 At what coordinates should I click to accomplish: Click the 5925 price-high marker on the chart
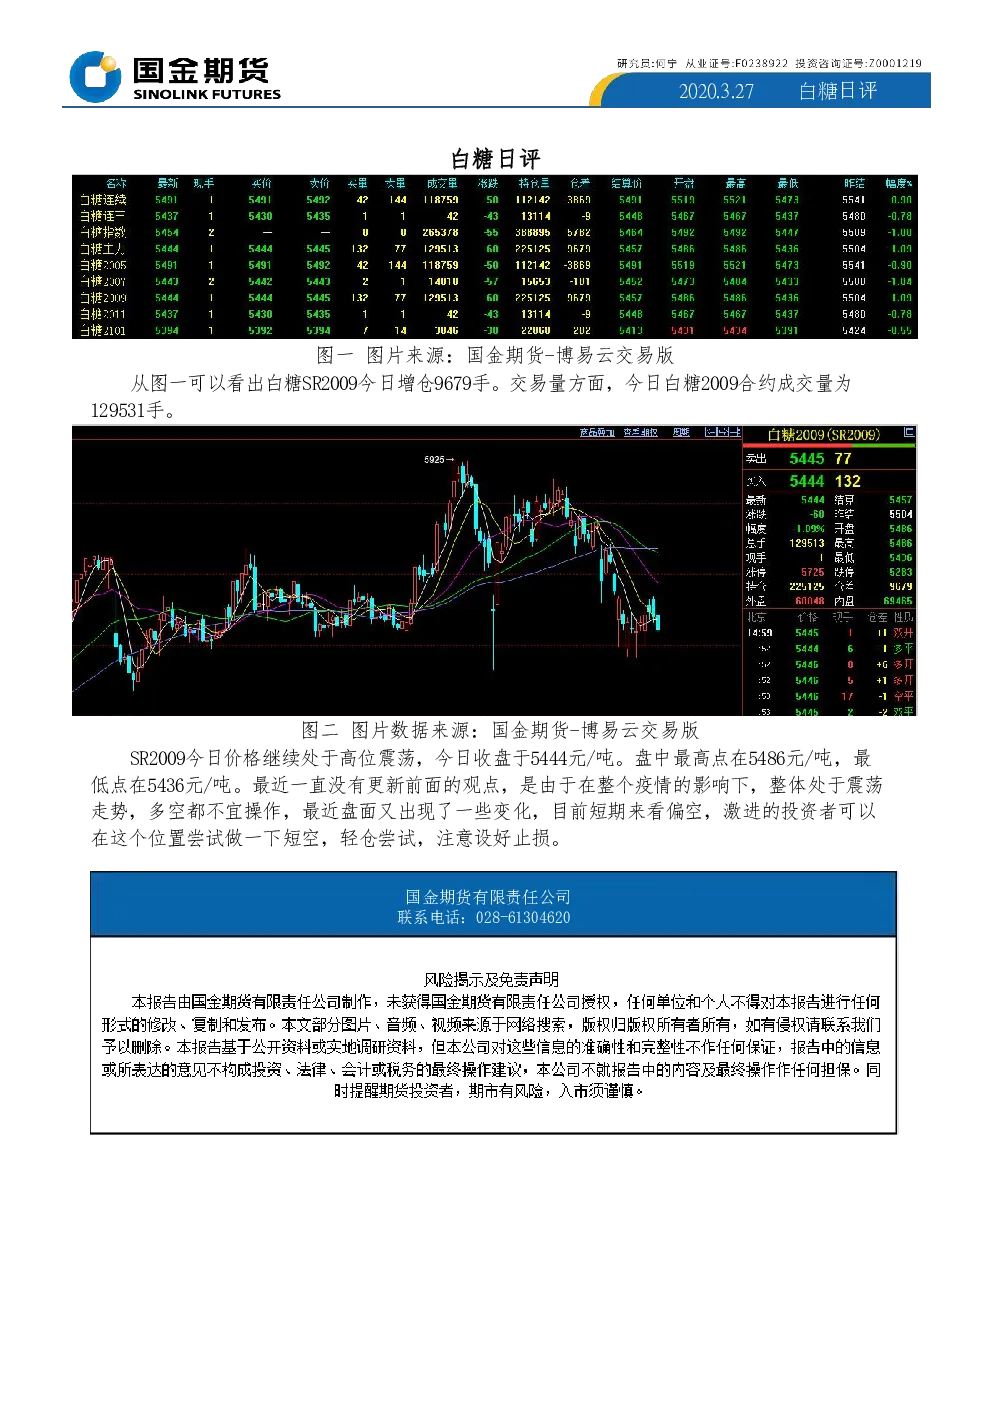pos(438,460)
